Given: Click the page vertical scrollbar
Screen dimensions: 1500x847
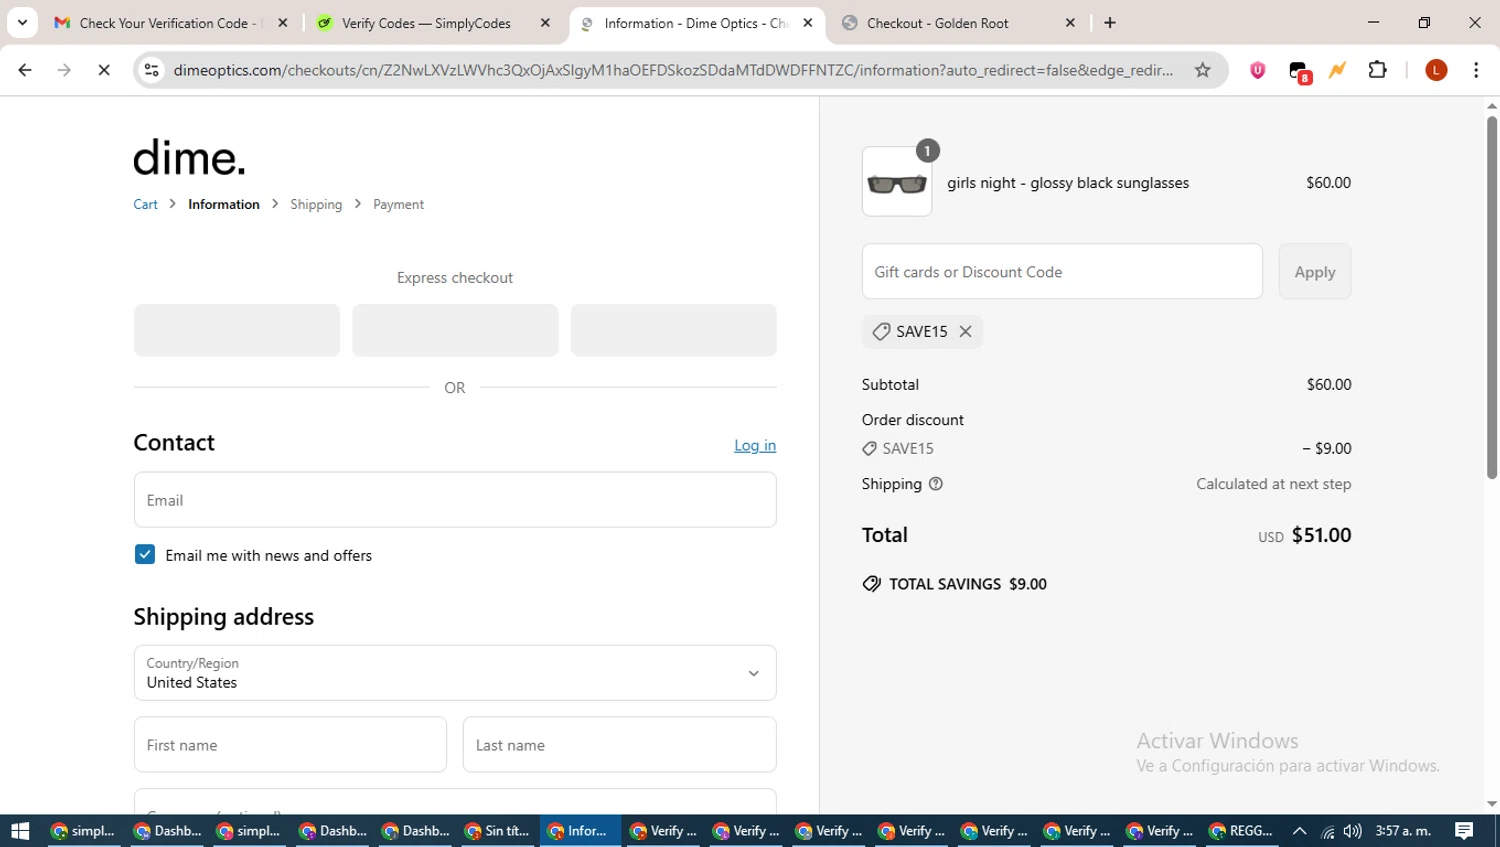Looking at the screenshot, I should (1492, 297).
